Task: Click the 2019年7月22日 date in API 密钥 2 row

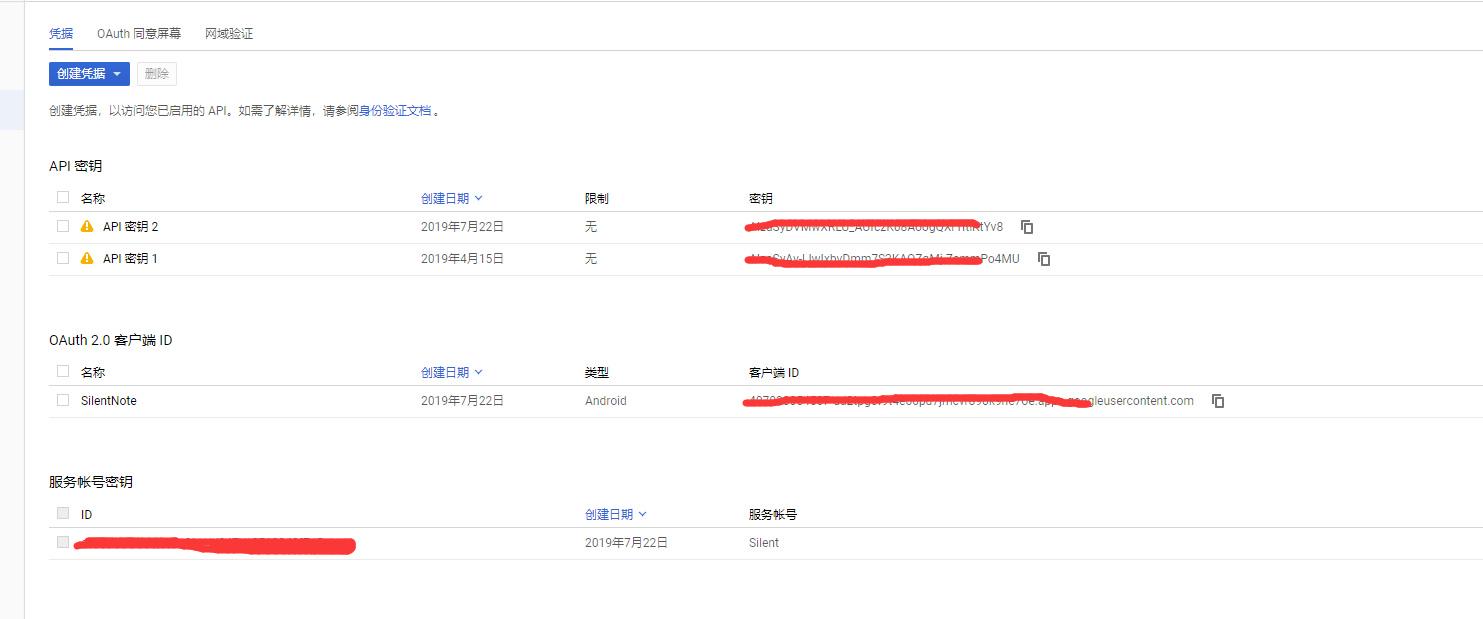Action: point(462,227)
